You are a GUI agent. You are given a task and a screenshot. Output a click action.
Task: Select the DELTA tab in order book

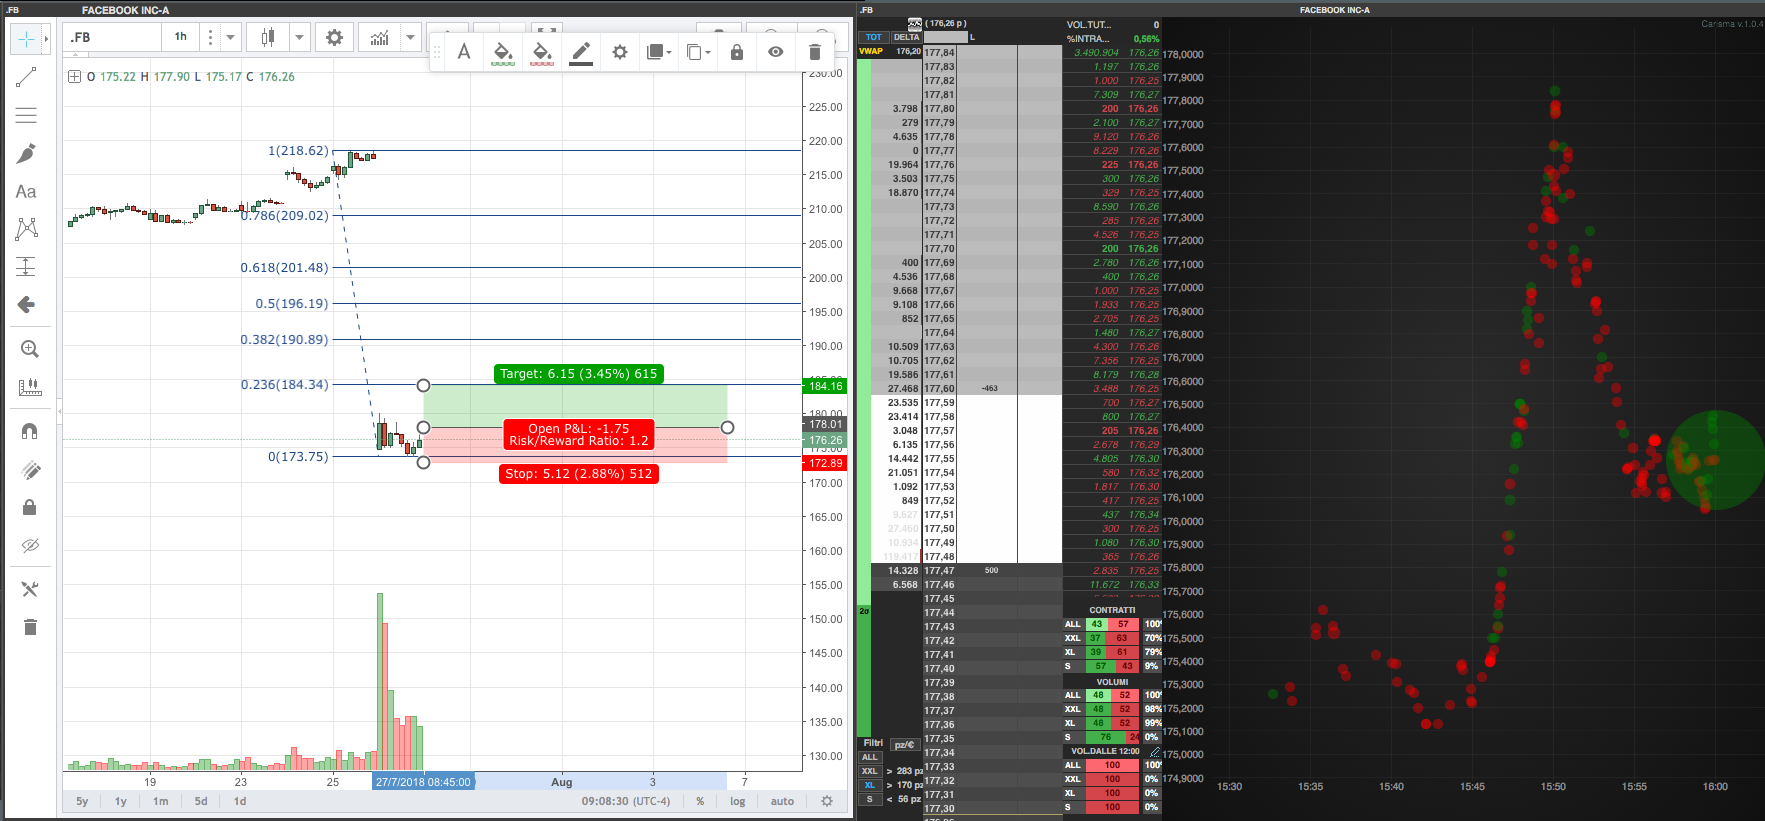(907, 37)
